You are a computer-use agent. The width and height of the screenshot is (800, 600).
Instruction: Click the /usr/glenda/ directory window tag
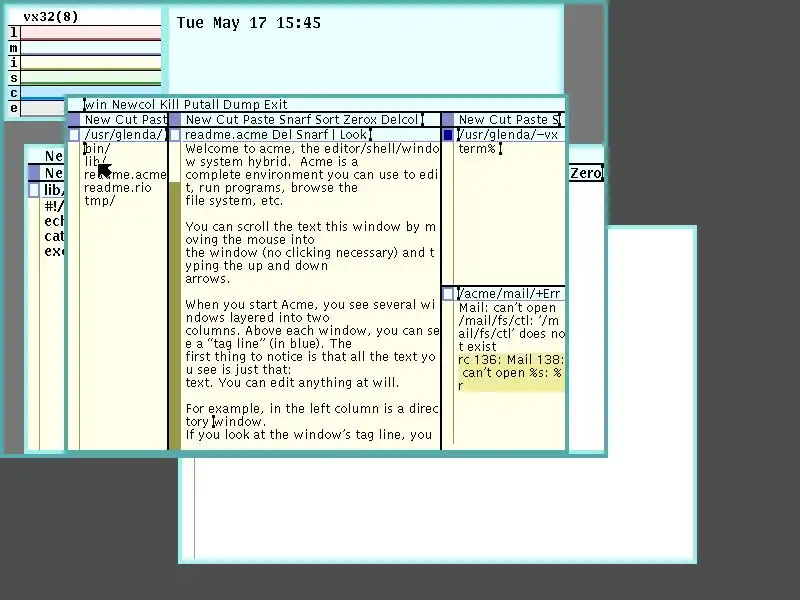(x=123, y=135)
